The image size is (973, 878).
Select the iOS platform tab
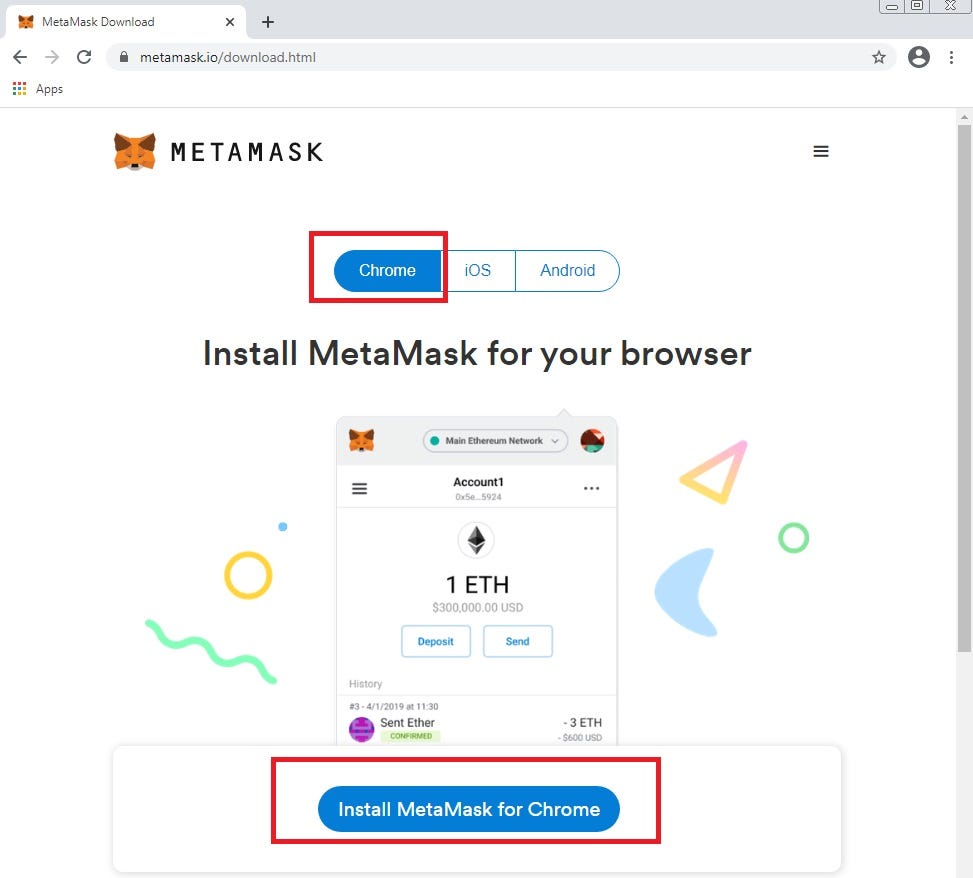point(478,271)
